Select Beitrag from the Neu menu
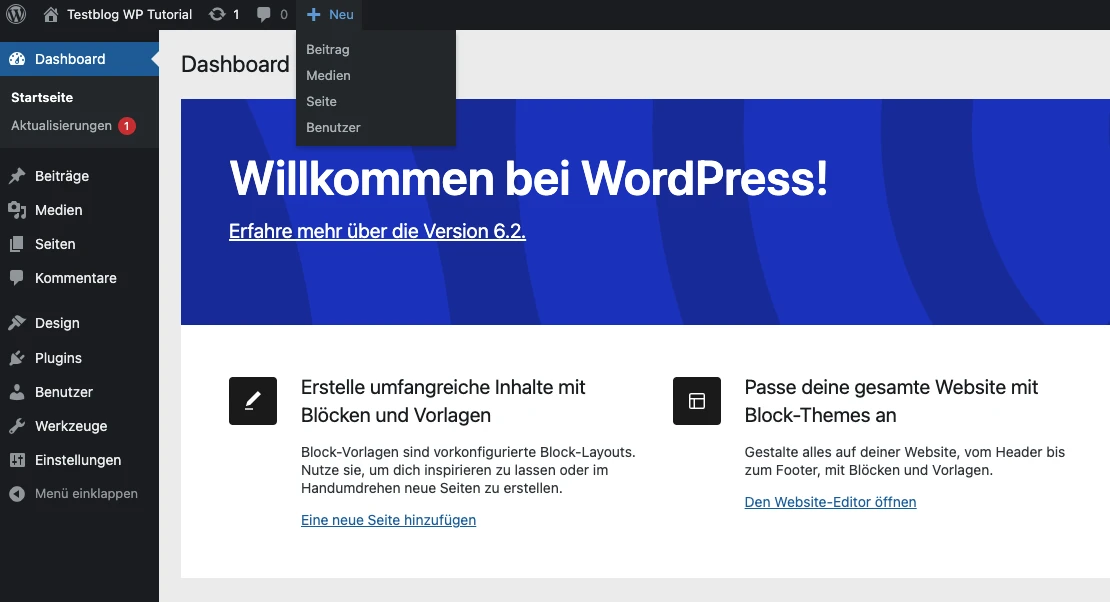The image size is (1110, 602). click(x=327, y=49)
